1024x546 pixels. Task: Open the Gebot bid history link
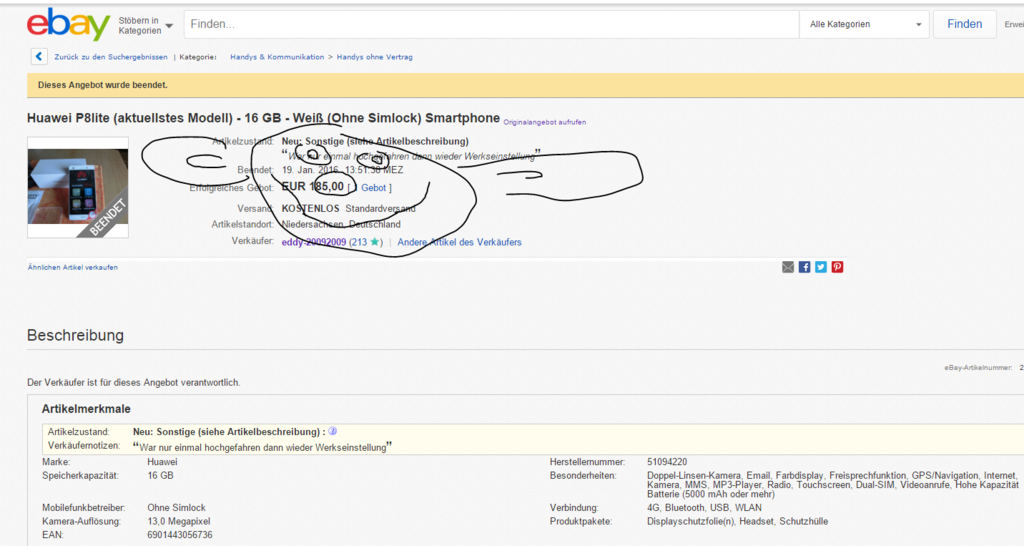[374, 187]
